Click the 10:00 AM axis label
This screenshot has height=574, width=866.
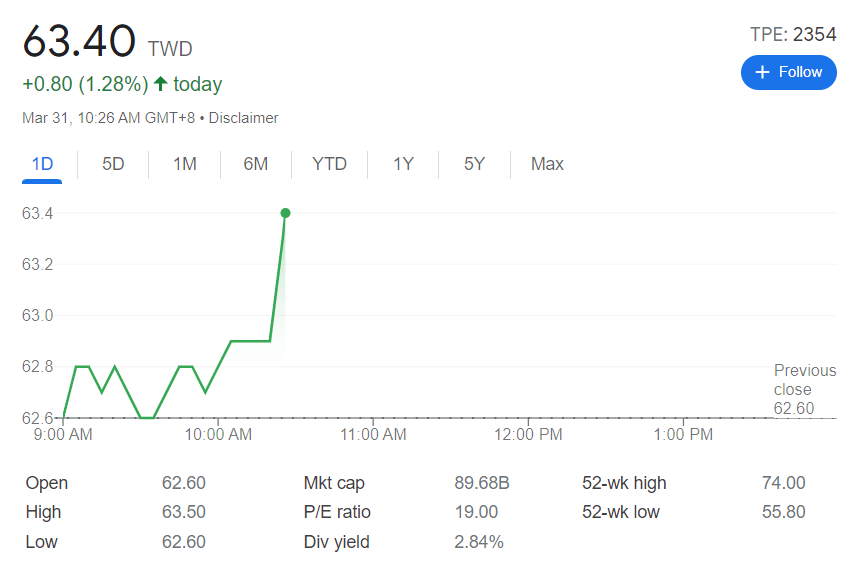[x=219, y=435]
